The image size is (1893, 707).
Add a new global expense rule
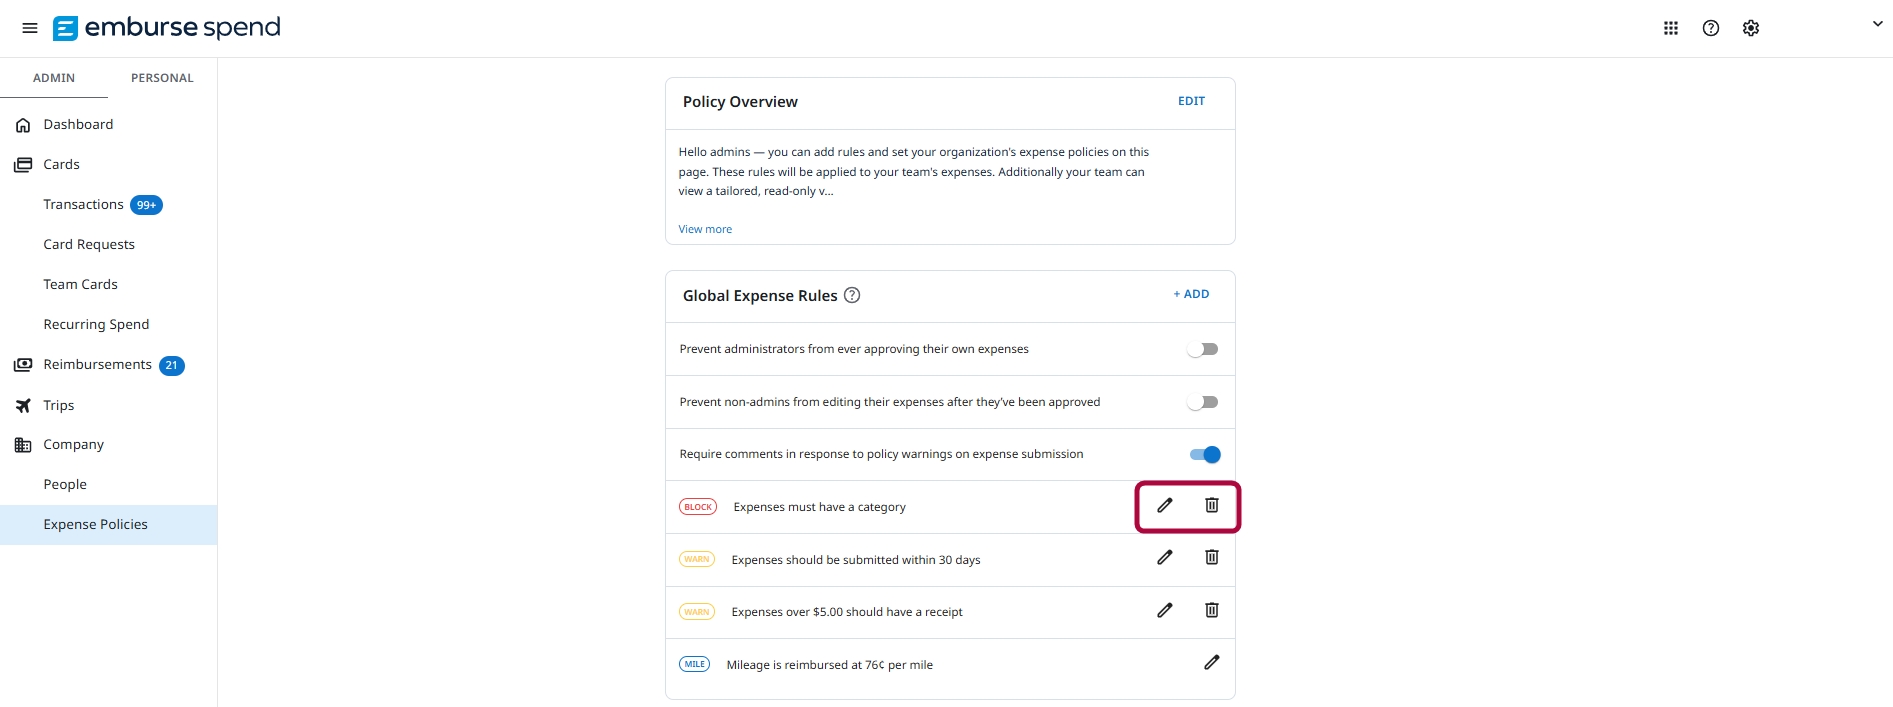point(1191,294)
